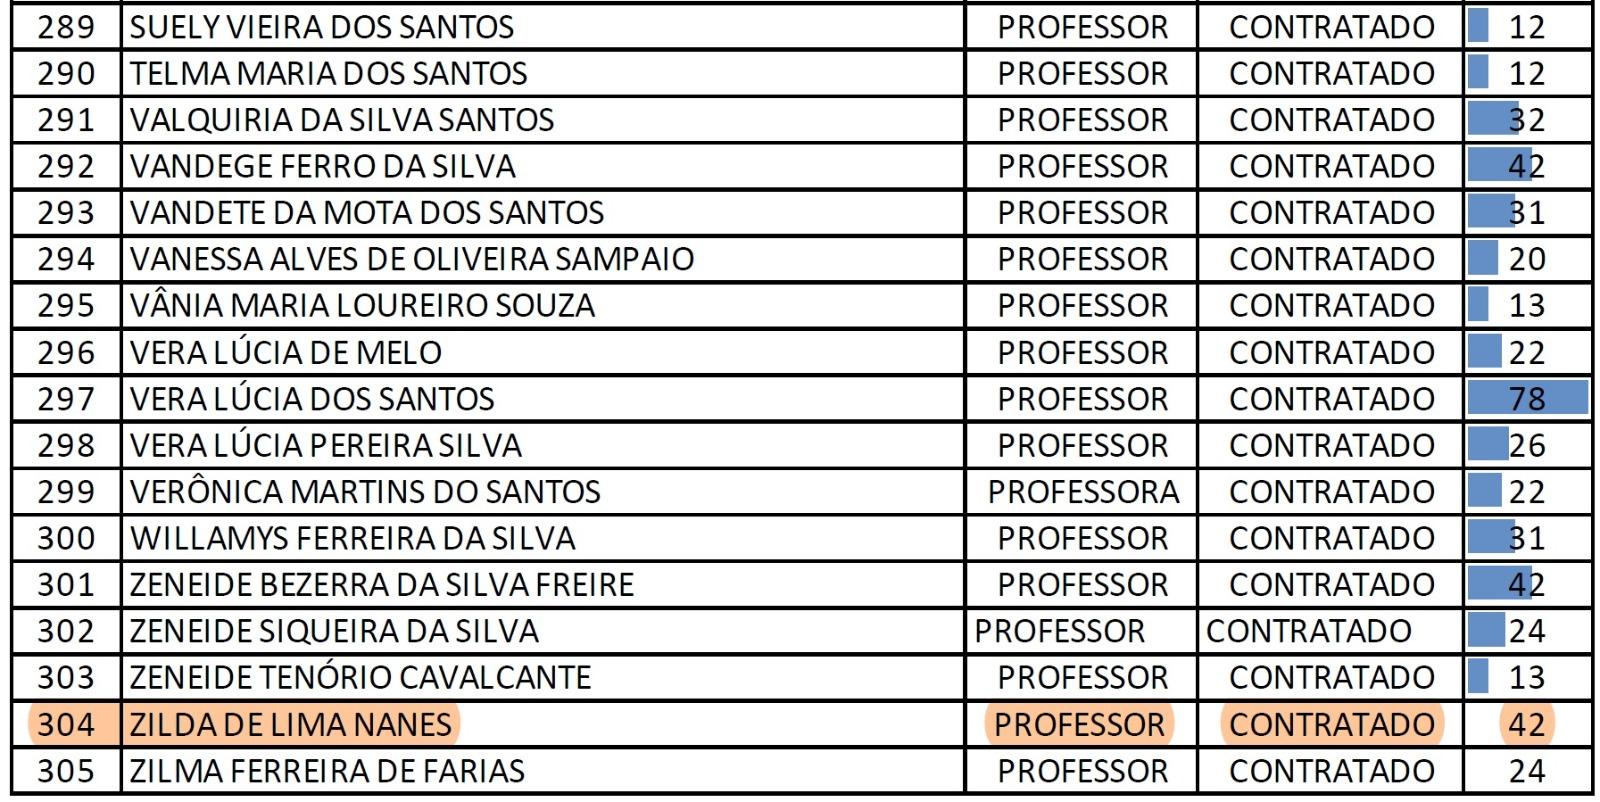1600x802 pixels.
Task: Select VANESSA ALVES DE OLIVEIRA SAMPAIO cell
Action: click(412, 259)
